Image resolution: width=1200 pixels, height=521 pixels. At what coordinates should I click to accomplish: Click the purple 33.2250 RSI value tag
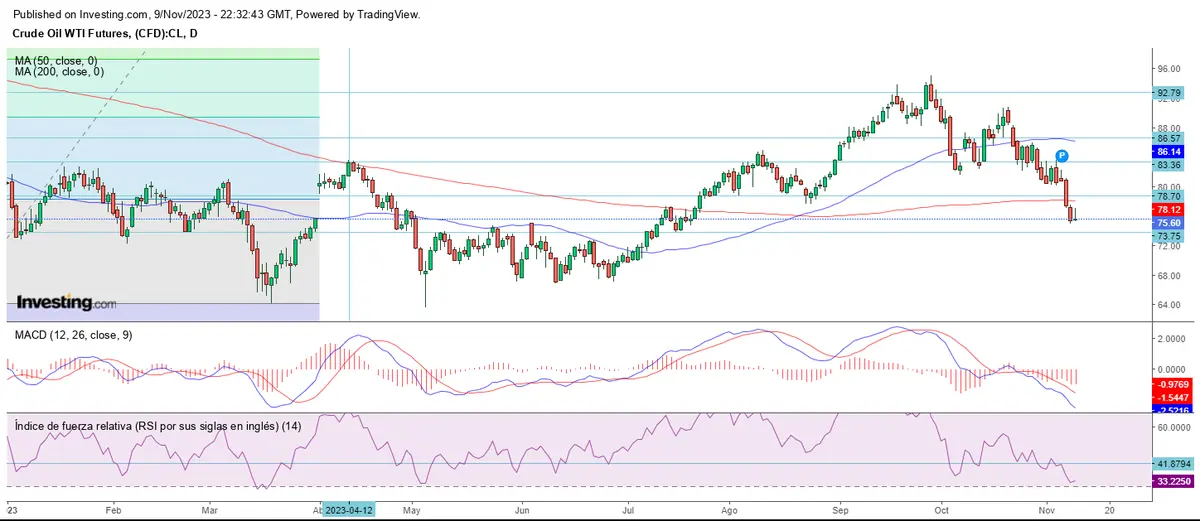[x=1172, y=481]
